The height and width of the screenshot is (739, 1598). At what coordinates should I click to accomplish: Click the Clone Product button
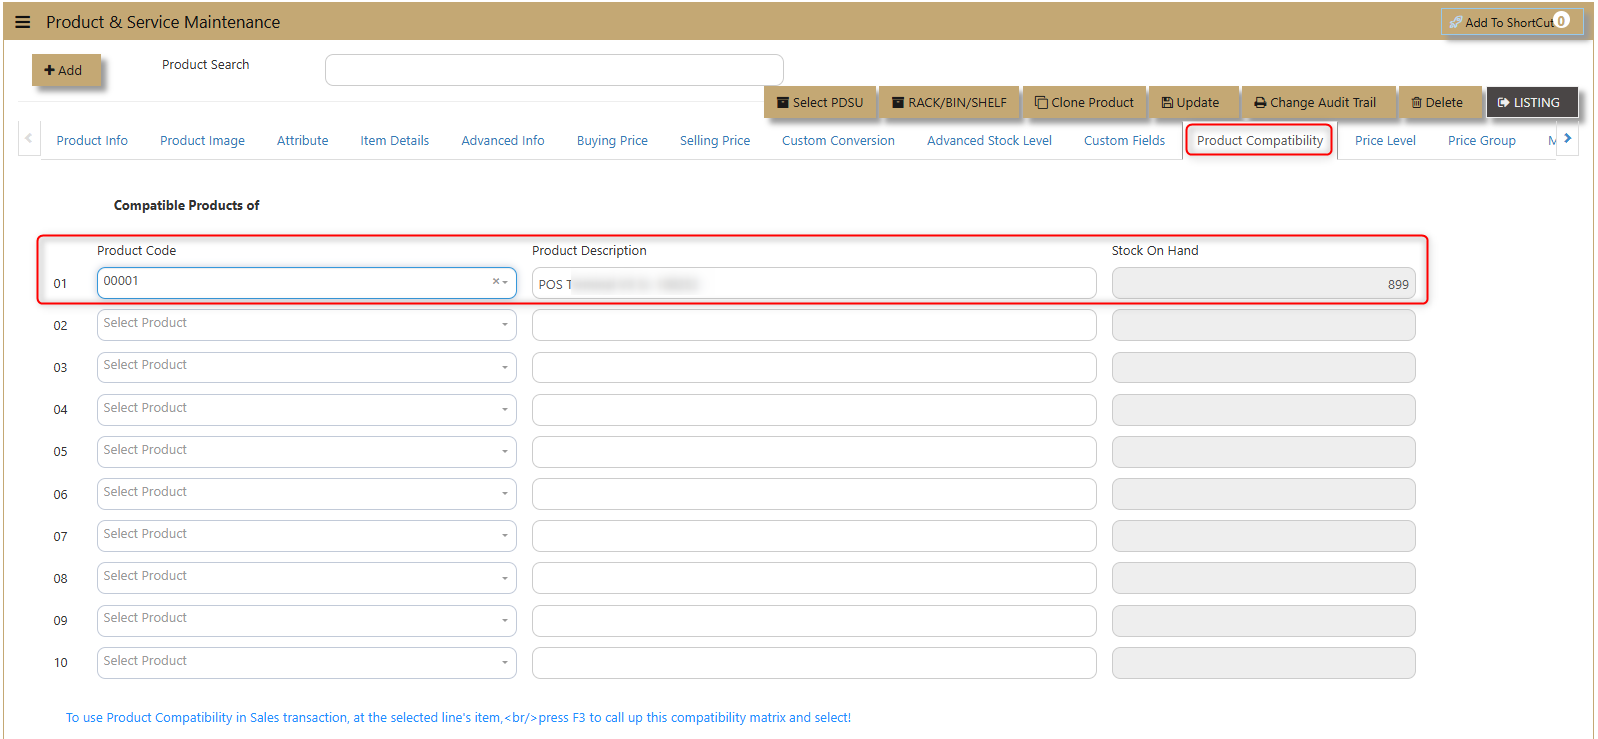(1084, 102)
